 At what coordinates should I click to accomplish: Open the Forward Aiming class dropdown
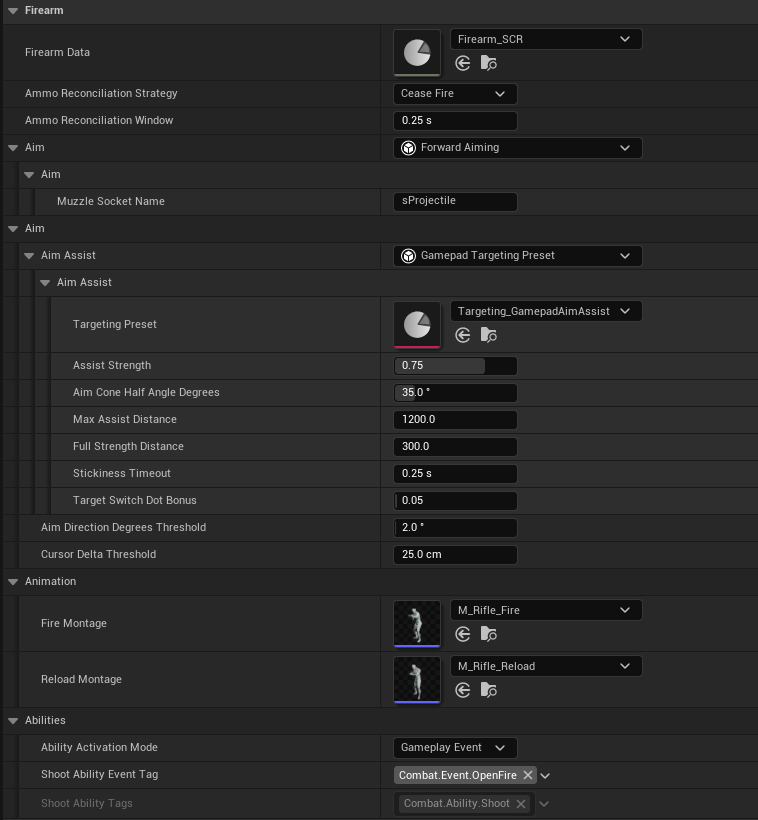coord(517,148)
